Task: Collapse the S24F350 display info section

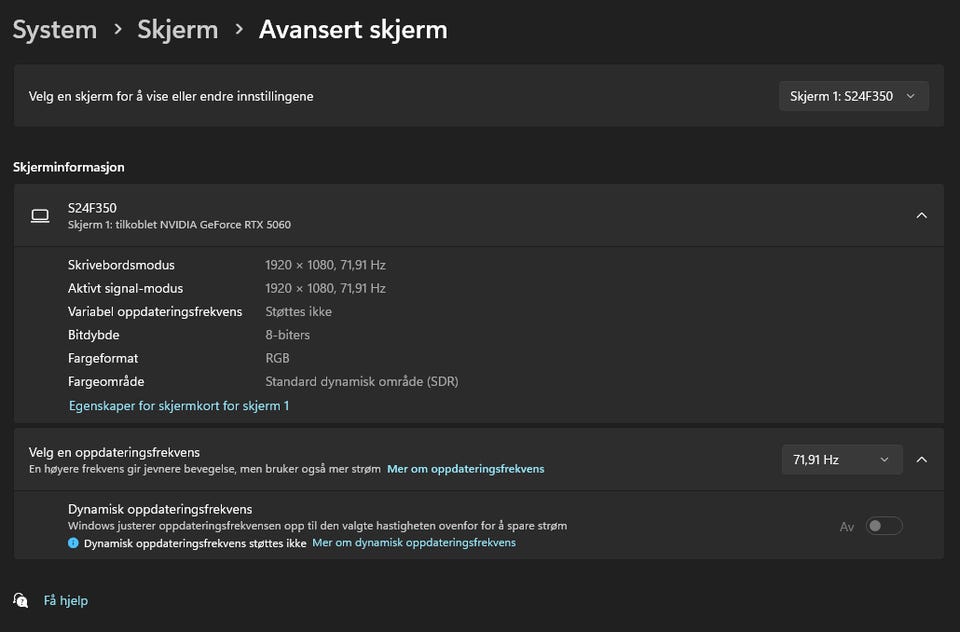Action: pos(921,216)
